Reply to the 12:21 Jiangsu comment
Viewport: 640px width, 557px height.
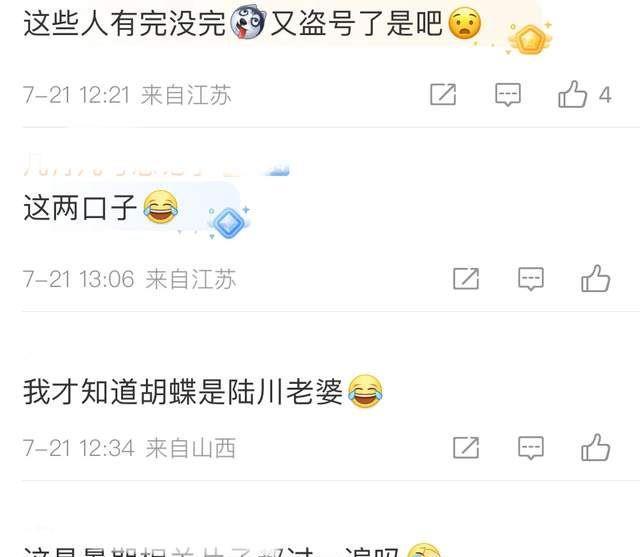coord(507,94)
